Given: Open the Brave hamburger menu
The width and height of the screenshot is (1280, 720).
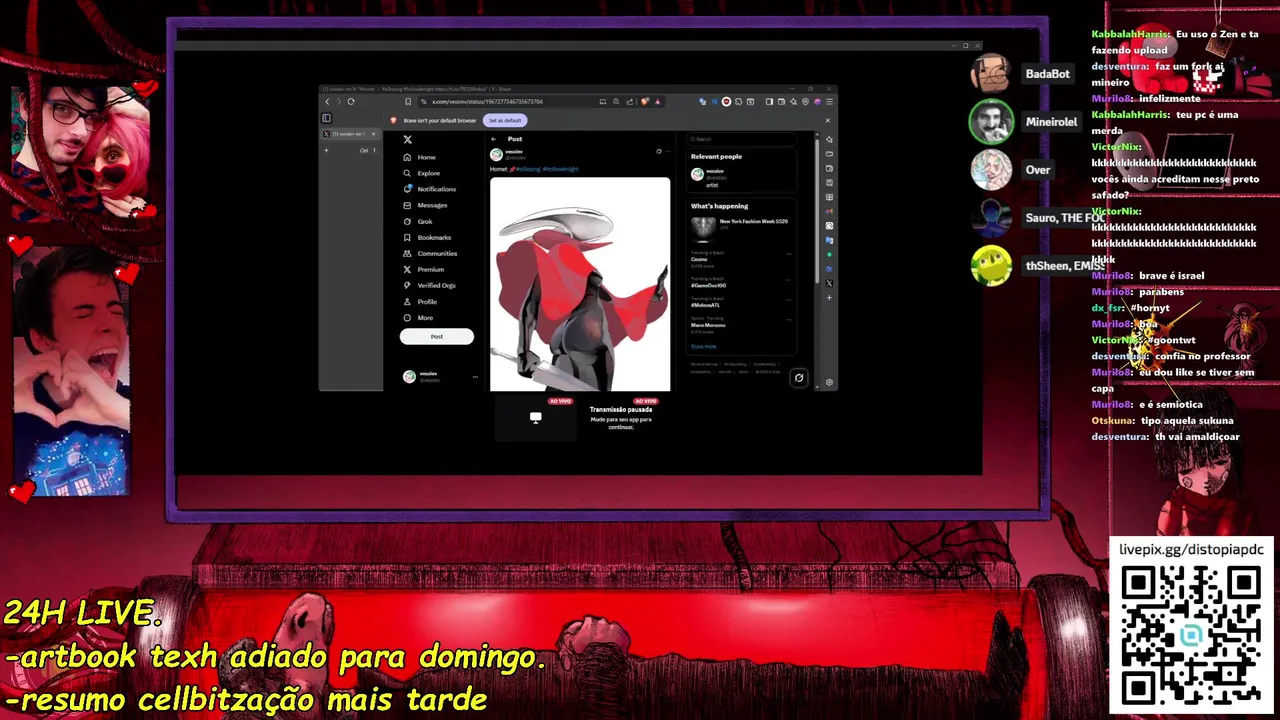Looking at the screenshot, I should [829, 101].
